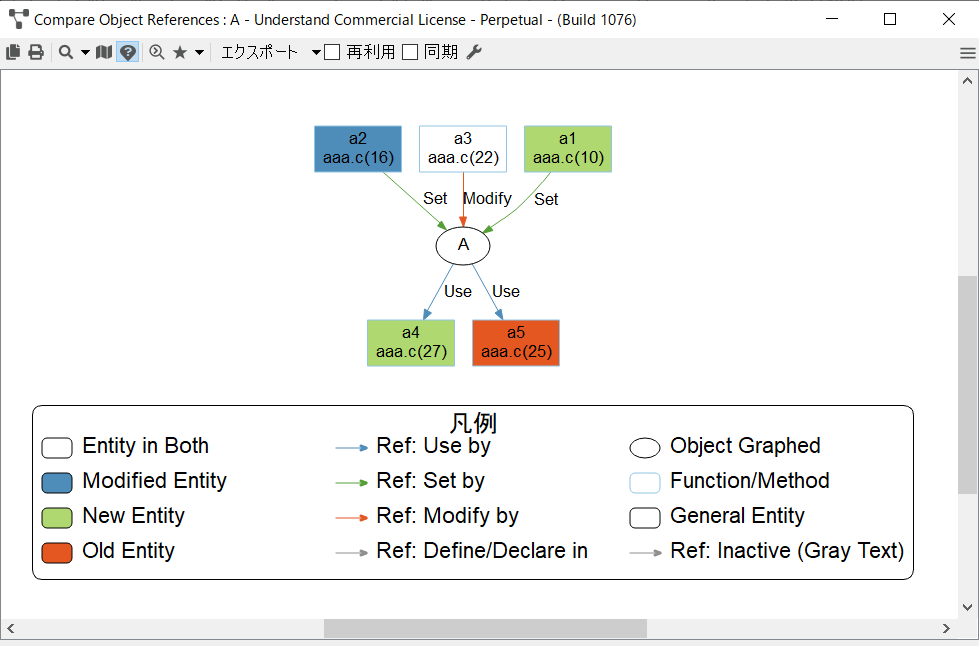Toggle the legend help icon
979x646 pixels.
coord(127,52)
